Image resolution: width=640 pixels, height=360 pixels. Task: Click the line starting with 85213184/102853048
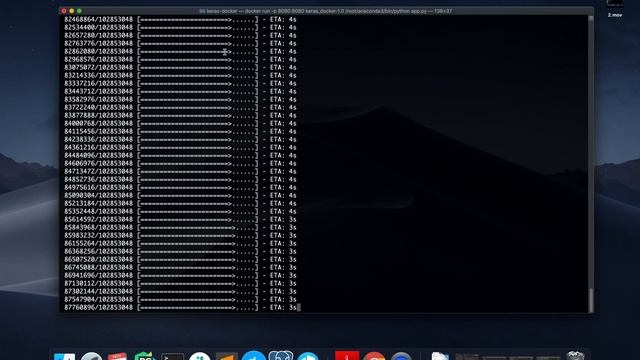click(180, 203)
